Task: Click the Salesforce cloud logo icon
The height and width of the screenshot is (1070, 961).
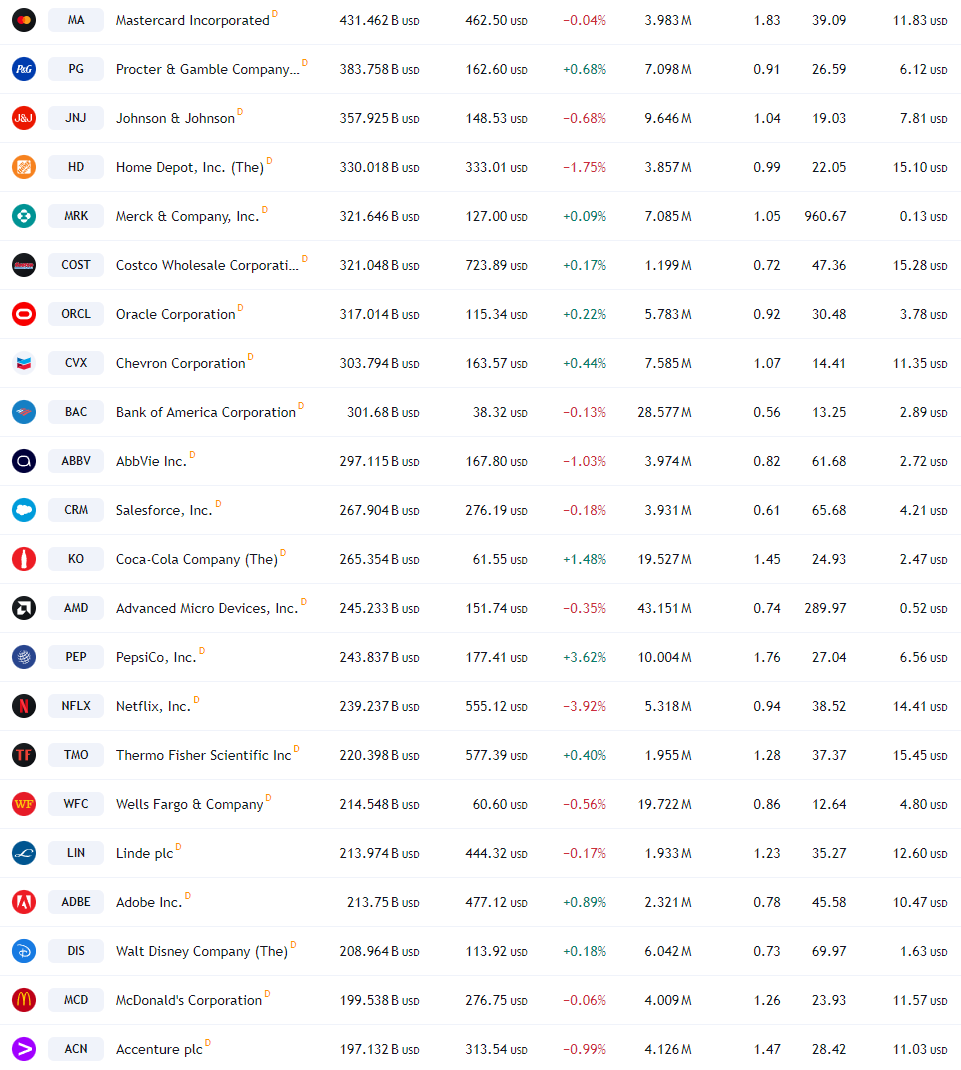Action: coord(24,510)
